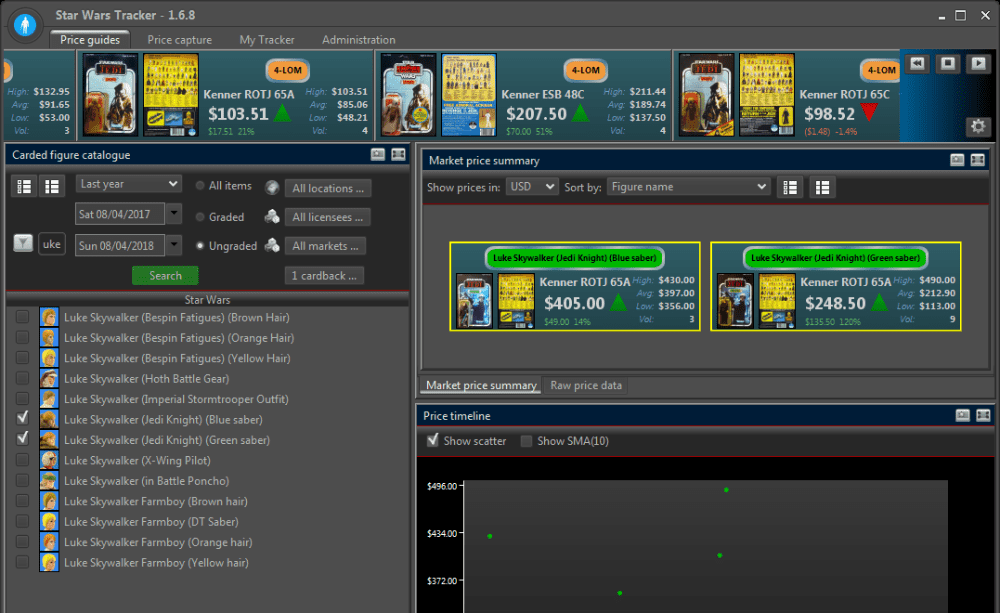Click second panel icon in Market price summary header

(x=978, y=160)
